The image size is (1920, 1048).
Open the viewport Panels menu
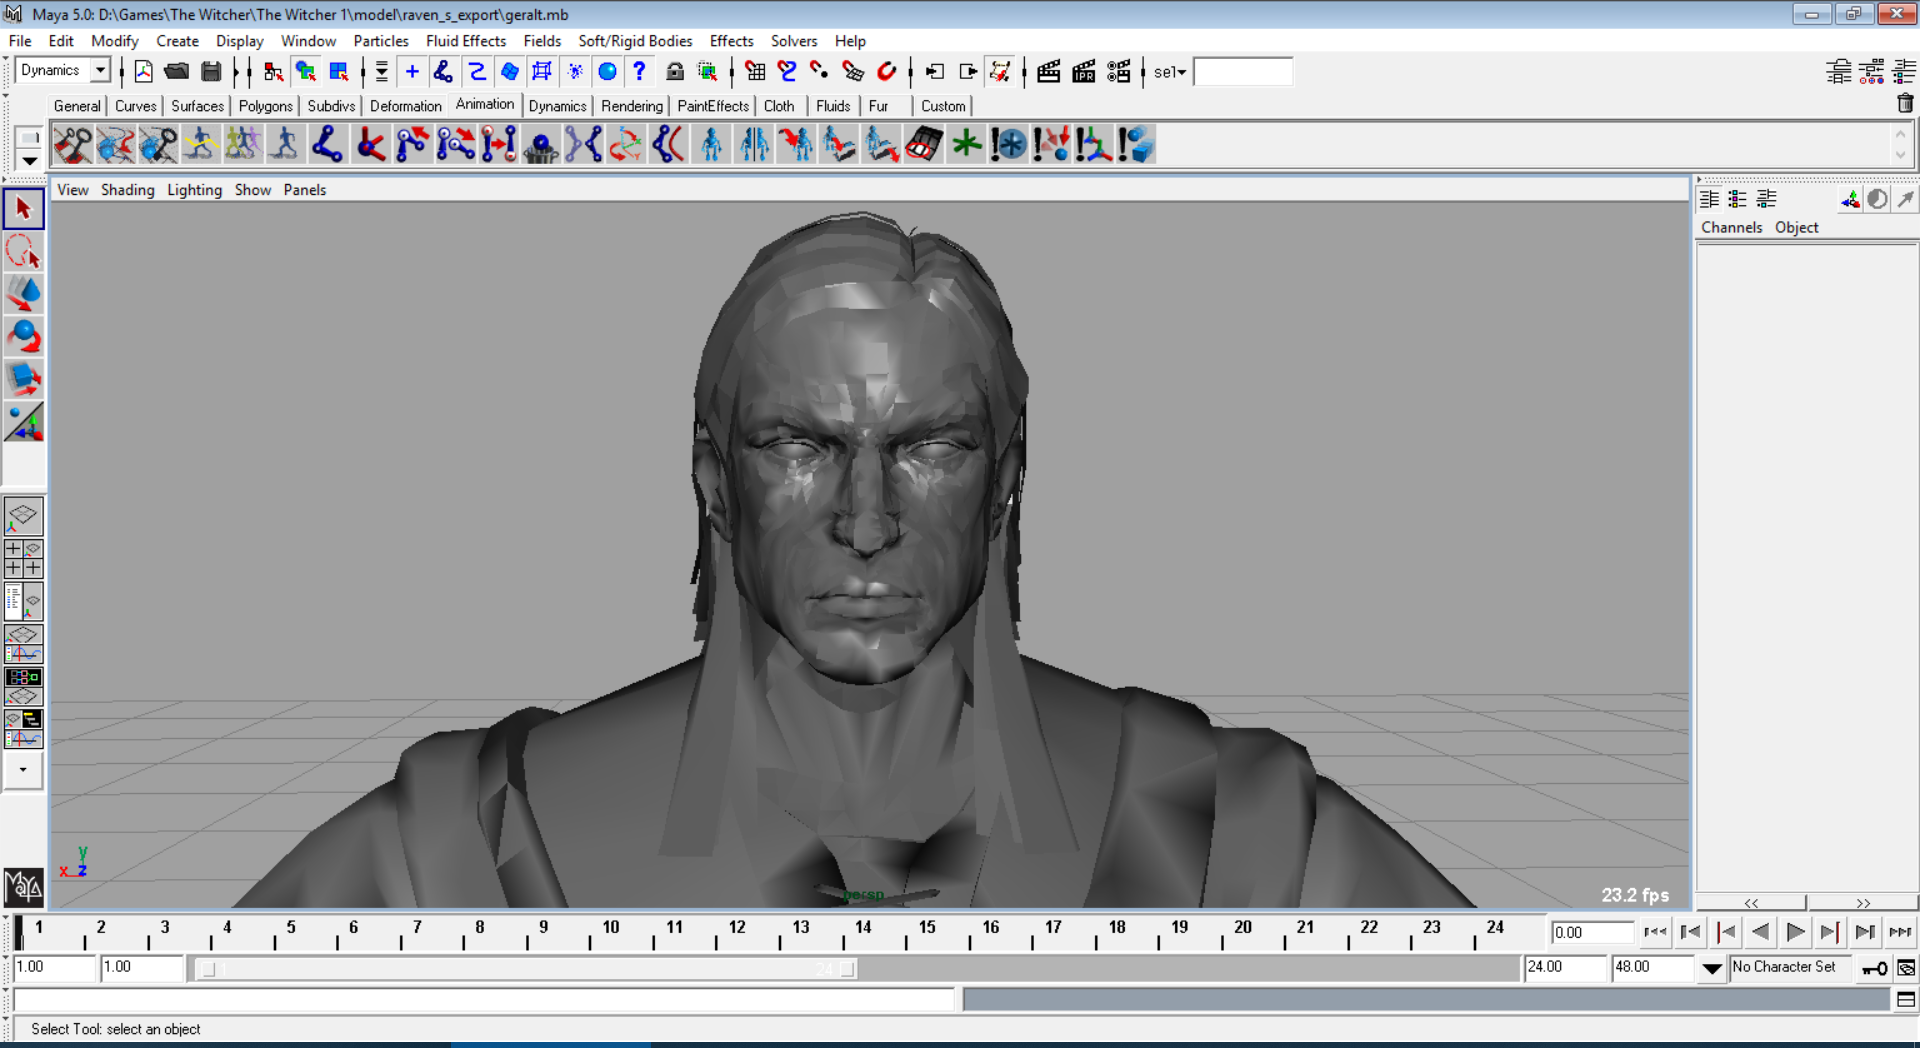click(x=304, y=190)
